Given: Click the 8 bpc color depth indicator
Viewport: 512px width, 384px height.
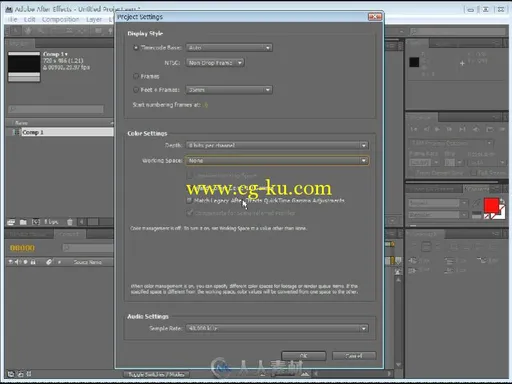Looking at the screenshot, I should coord(51,222).
